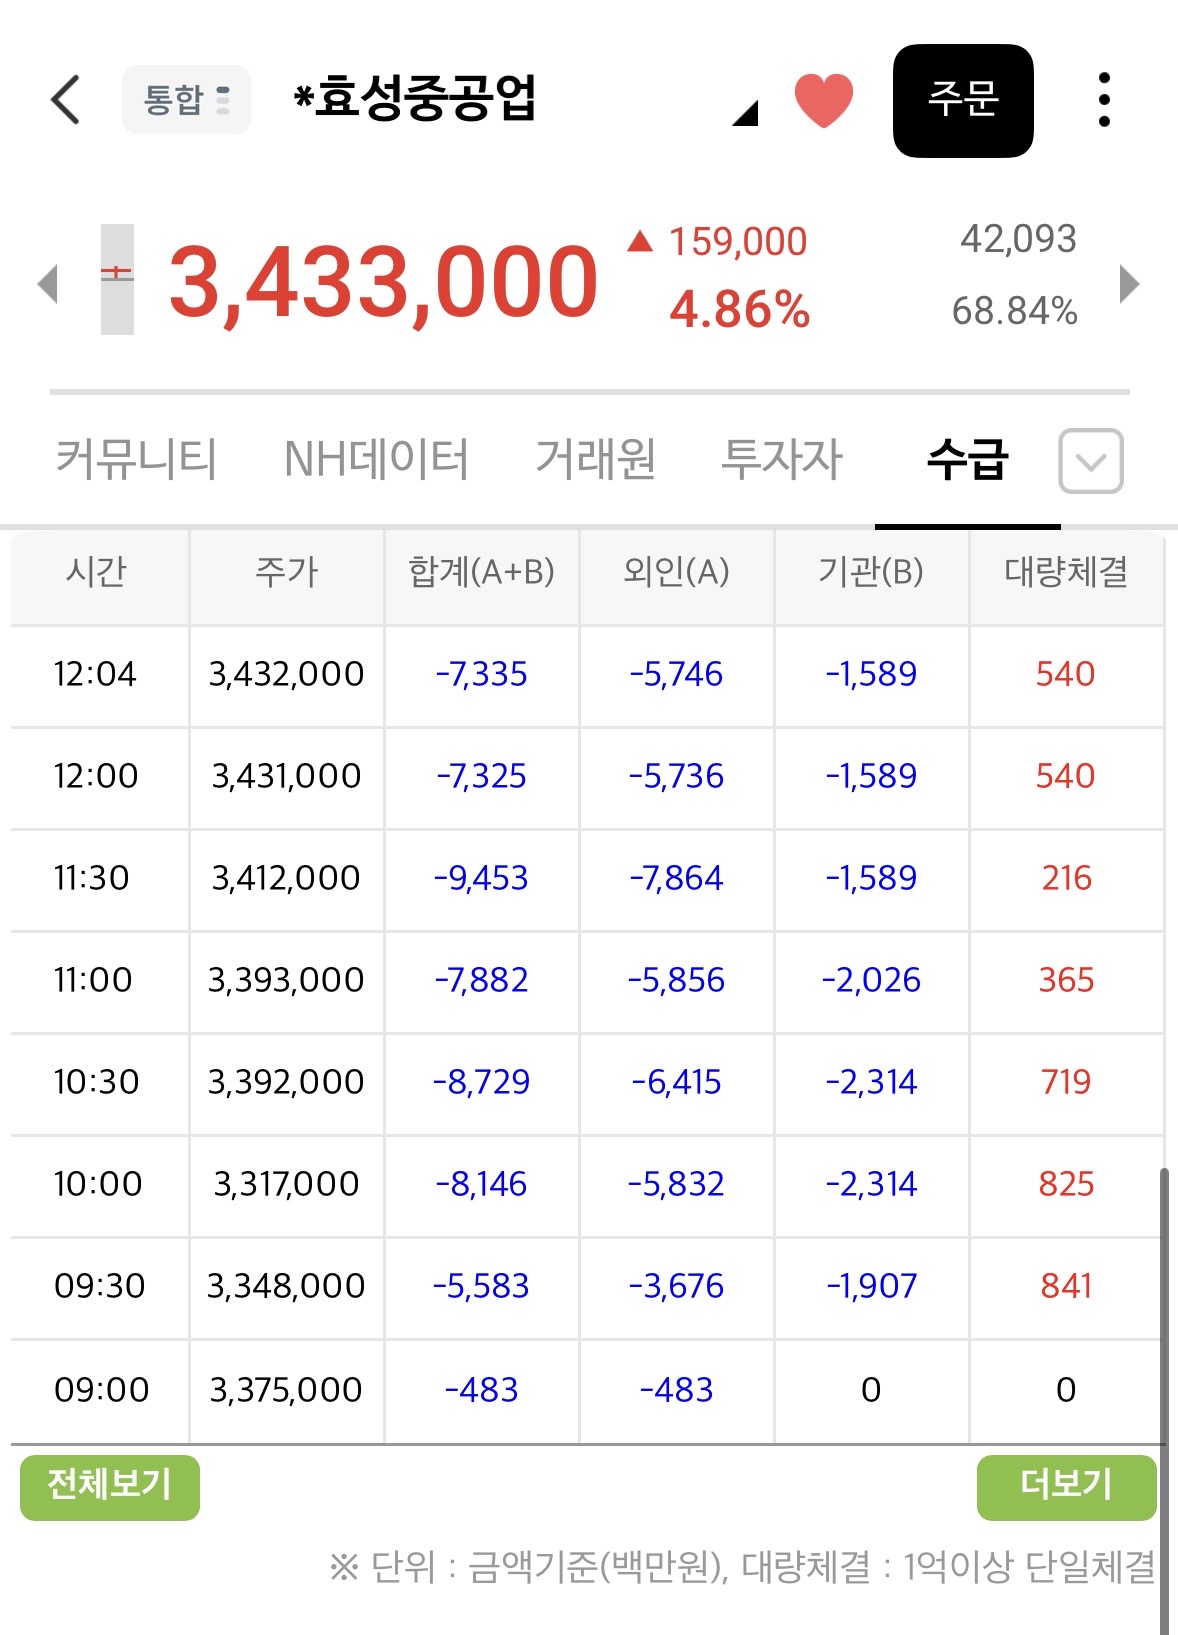Open the mini candlestick chart icon
The height and width of the screenshot is (1635, 1178).
[x=117, y=279]
